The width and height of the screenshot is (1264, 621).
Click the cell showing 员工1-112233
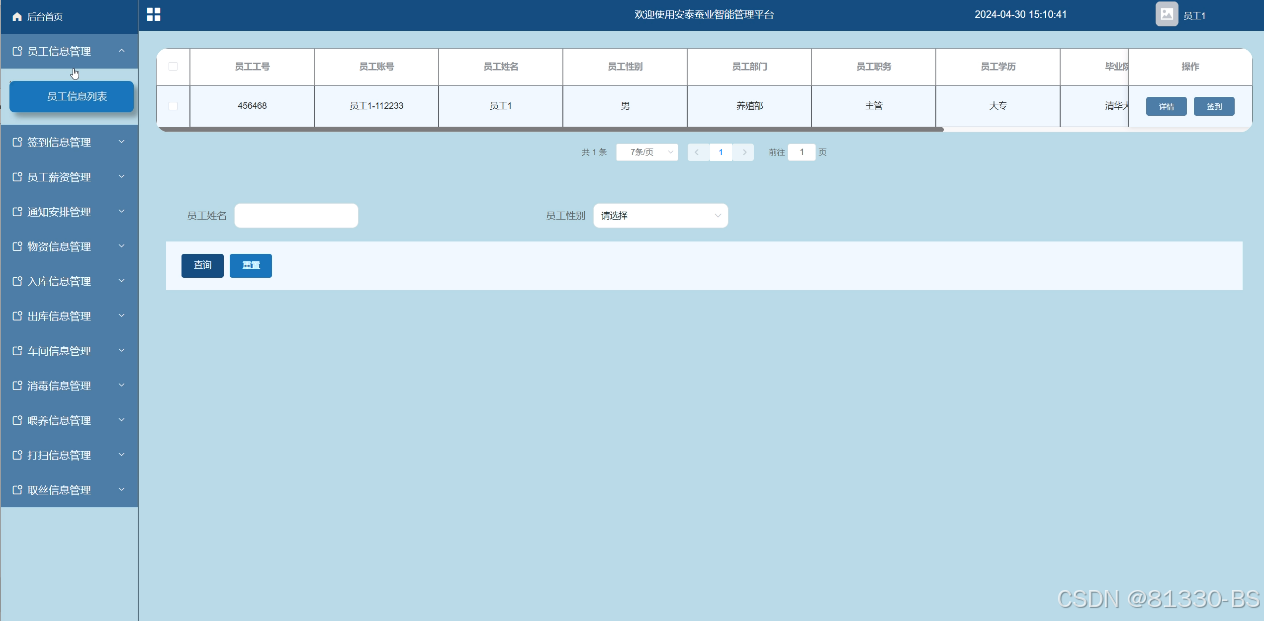click(376, 106)
